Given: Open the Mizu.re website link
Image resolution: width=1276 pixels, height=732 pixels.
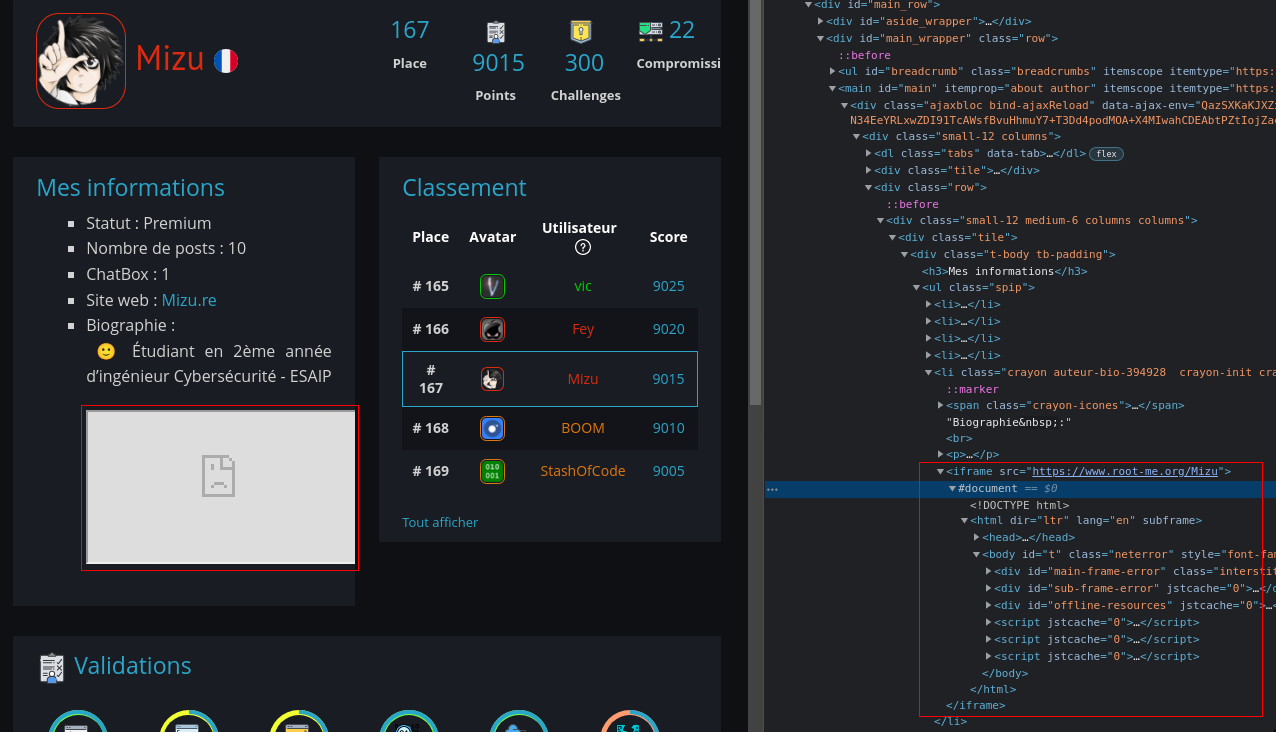Looking at the screenshot, I should [x=189, y=300].
